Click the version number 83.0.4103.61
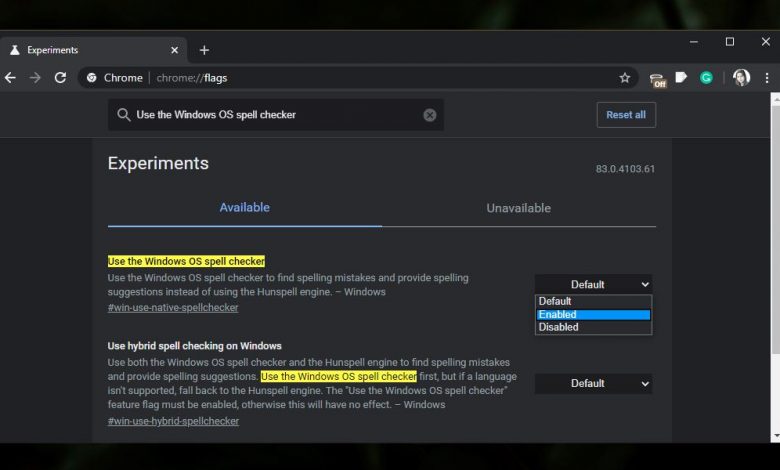 point(625,169)
